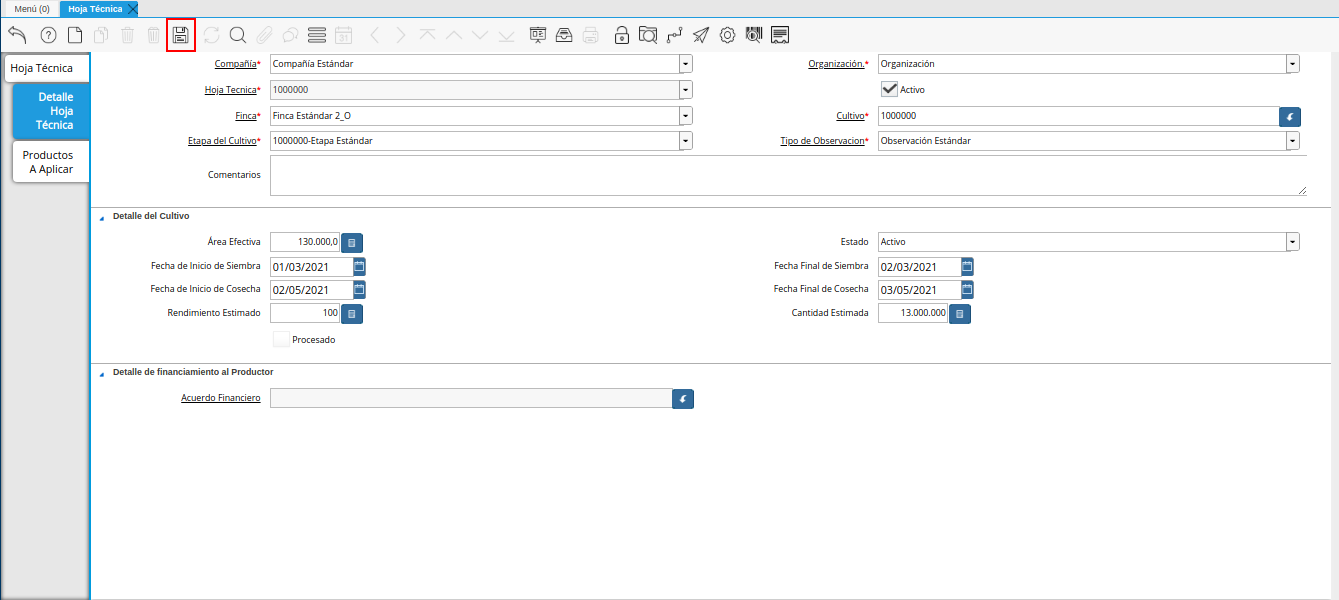Screen dimensions: 1339x600
Task: Tick the Procesado checkbox
Action: 281,339
